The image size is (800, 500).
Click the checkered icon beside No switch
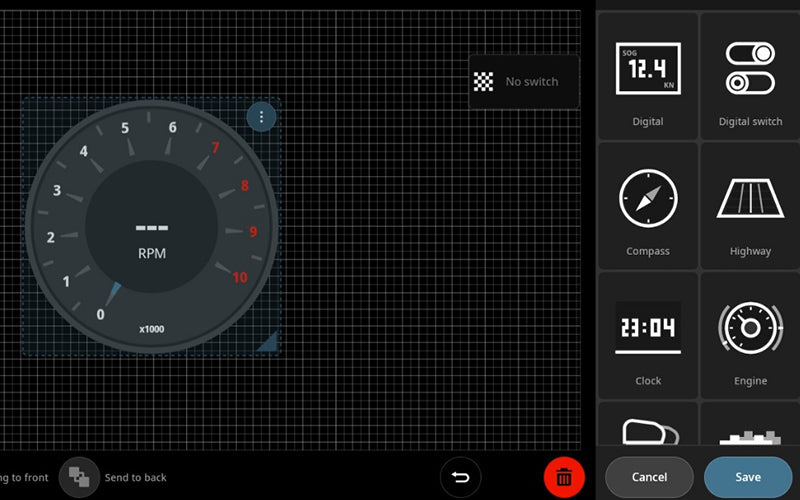[x=484, y=82]
